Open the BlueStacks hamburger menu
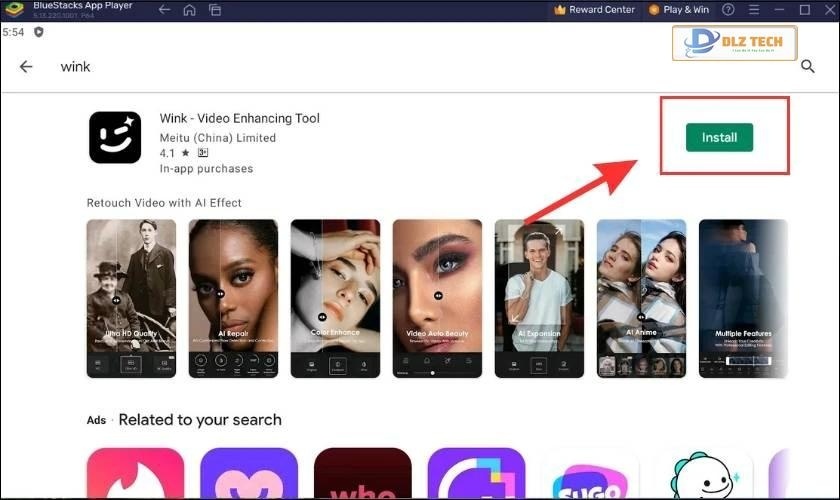This screenshot has height=500, width=840. pos(755,10)
